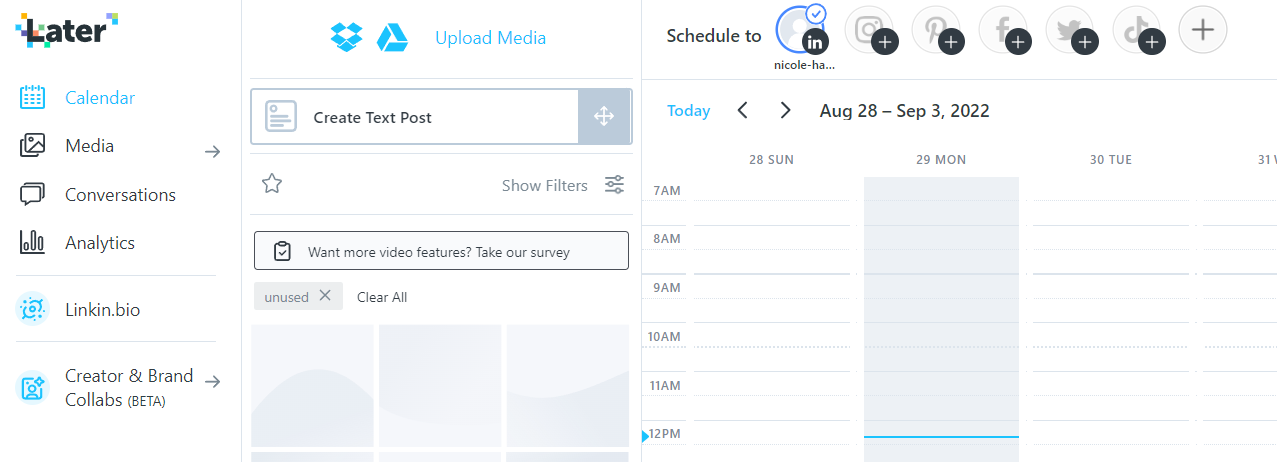Add a Pinterest profile
The height and width of the screenshot is (462, 1277).
pos(936,29)
